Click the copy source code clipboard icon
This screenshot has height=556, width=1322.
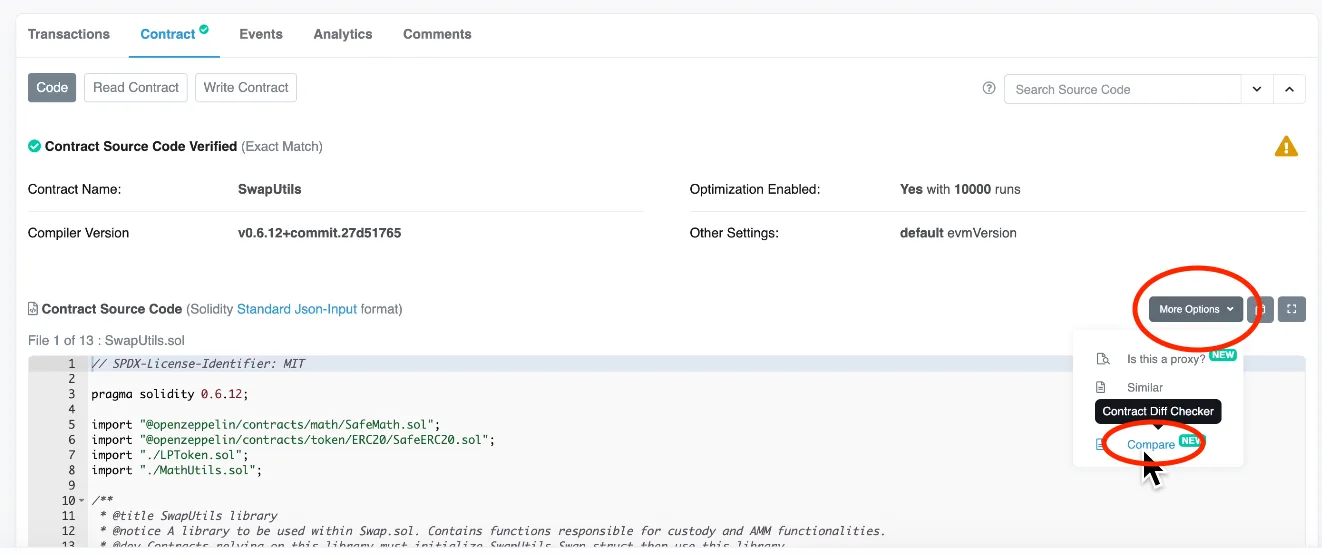pyautogui.click(x=1261, y=309)
